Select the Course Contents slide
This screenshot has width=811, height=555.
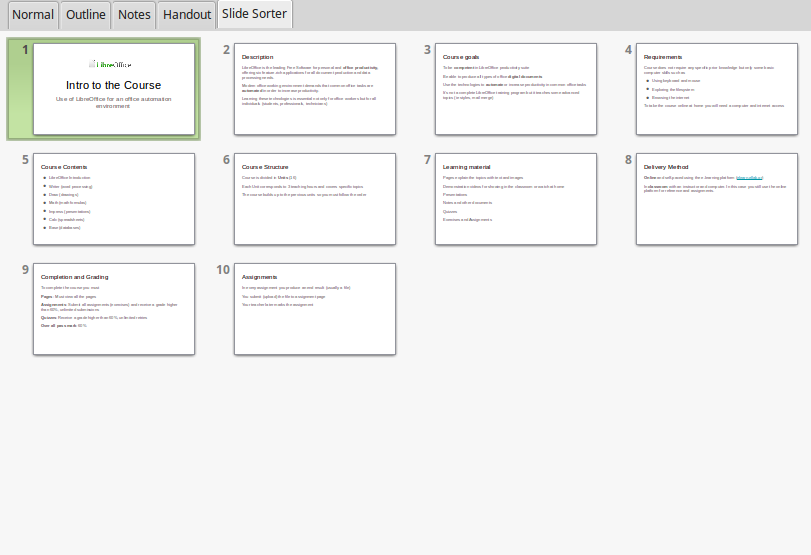click(114, 199)
